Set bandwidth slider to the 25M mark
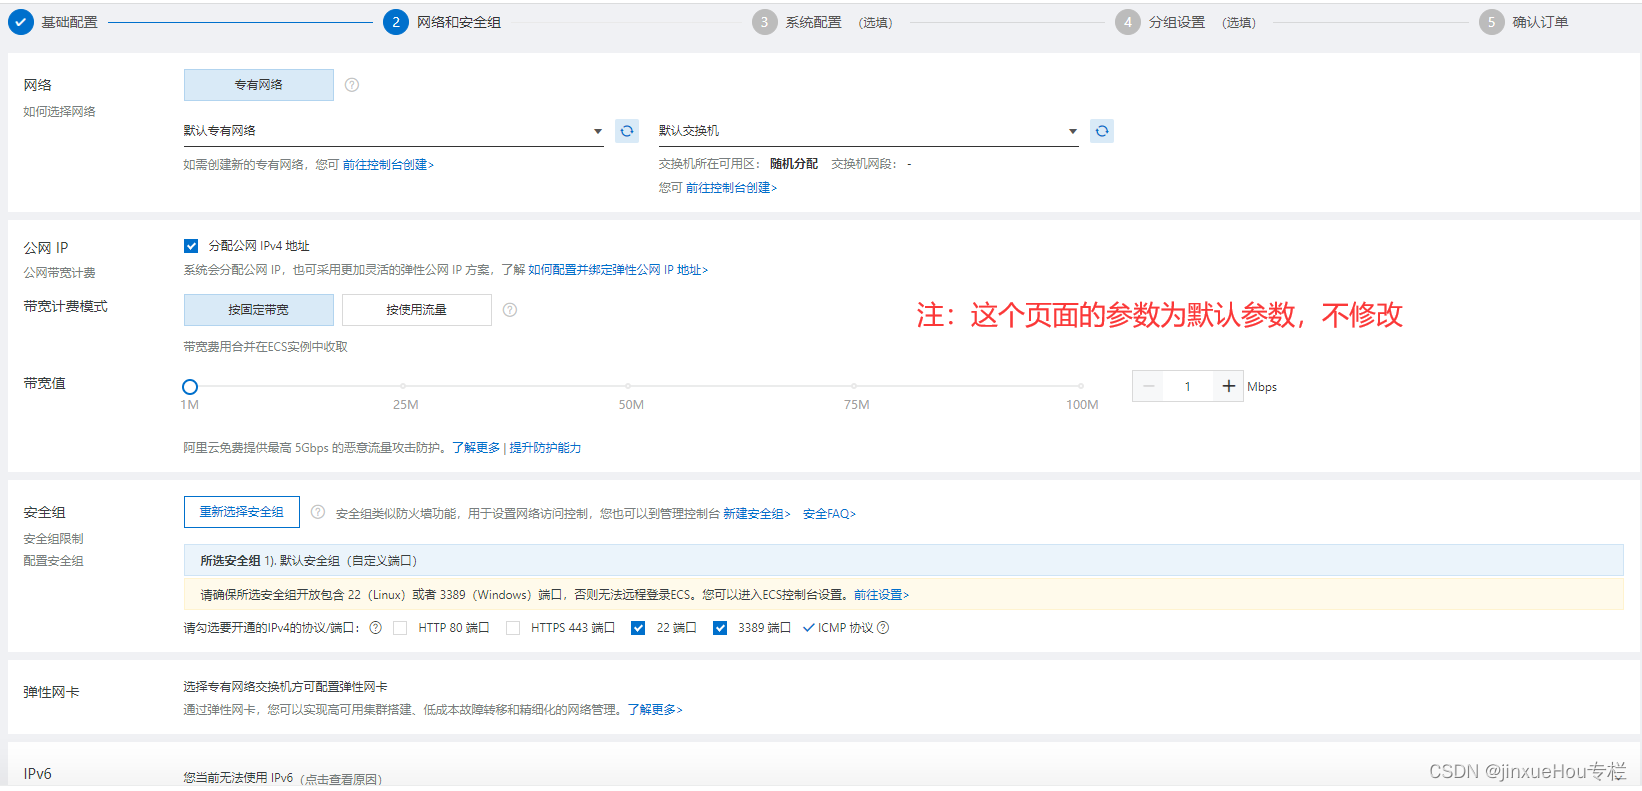The image size is (1642, 791). pyautogui.click(x=404, y=386)
